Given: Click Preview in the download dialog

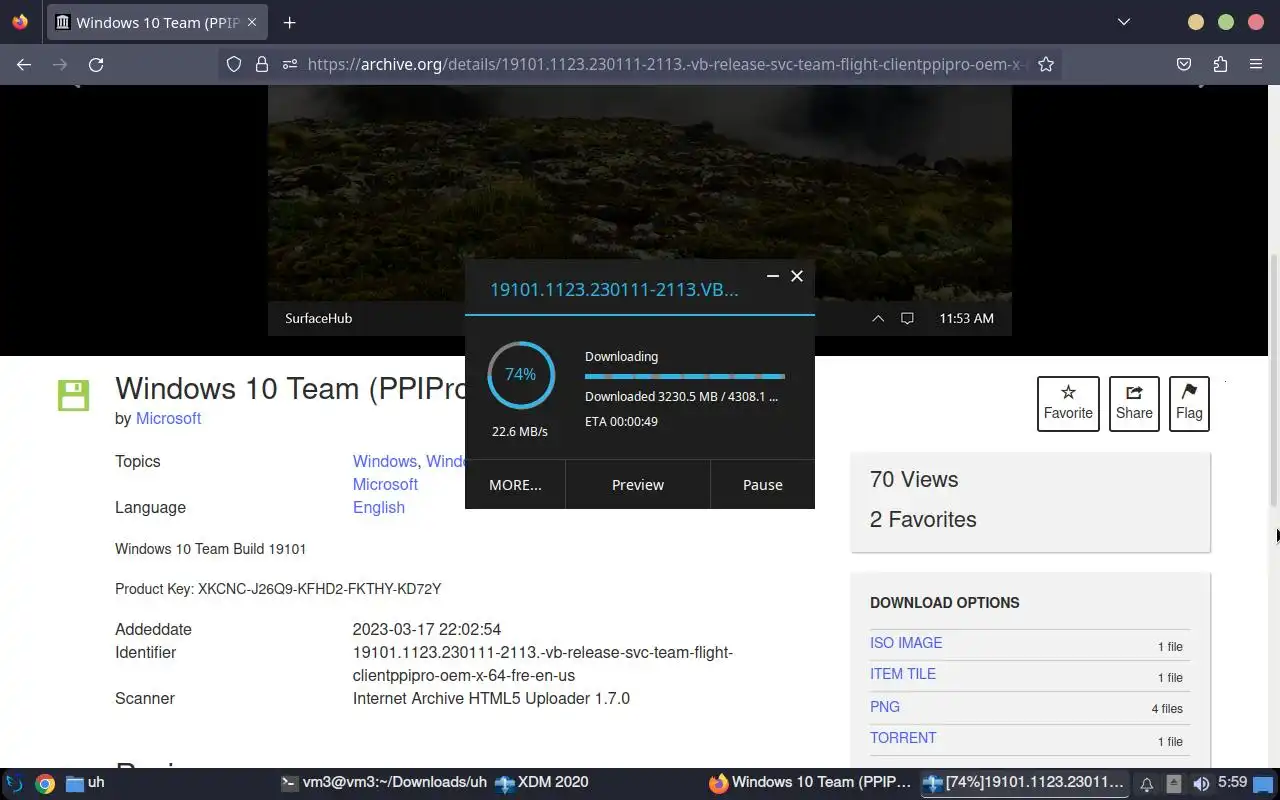Looking at the screenshot, I should pos(638,484).
